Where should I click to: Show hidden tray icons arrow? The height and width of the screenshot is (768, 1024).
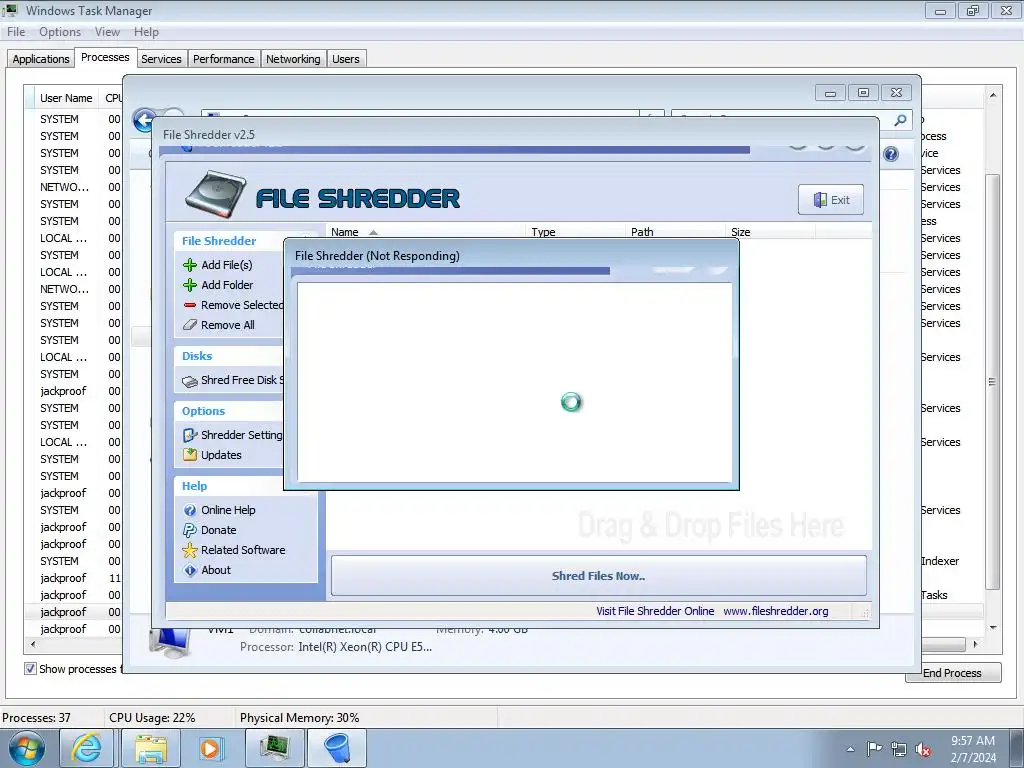click(x=850, y=749)
